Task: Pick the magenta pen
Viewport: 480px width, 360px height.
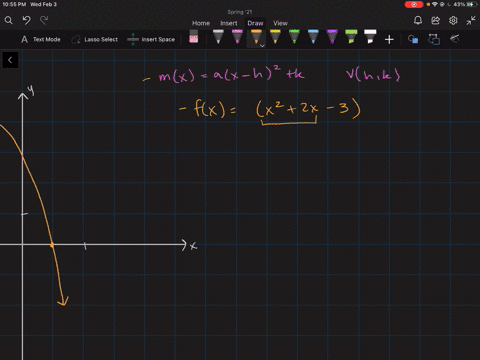Action: [x=237, y=37]
